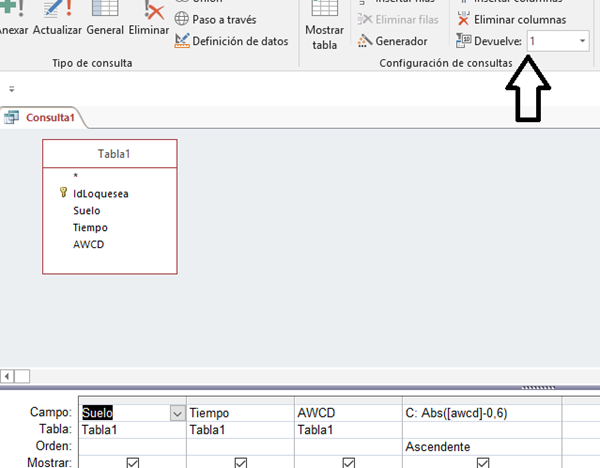Open the Devuelve value dropdown arrow
The height and width of the screenshot is (468, 600).
point(582,41)
